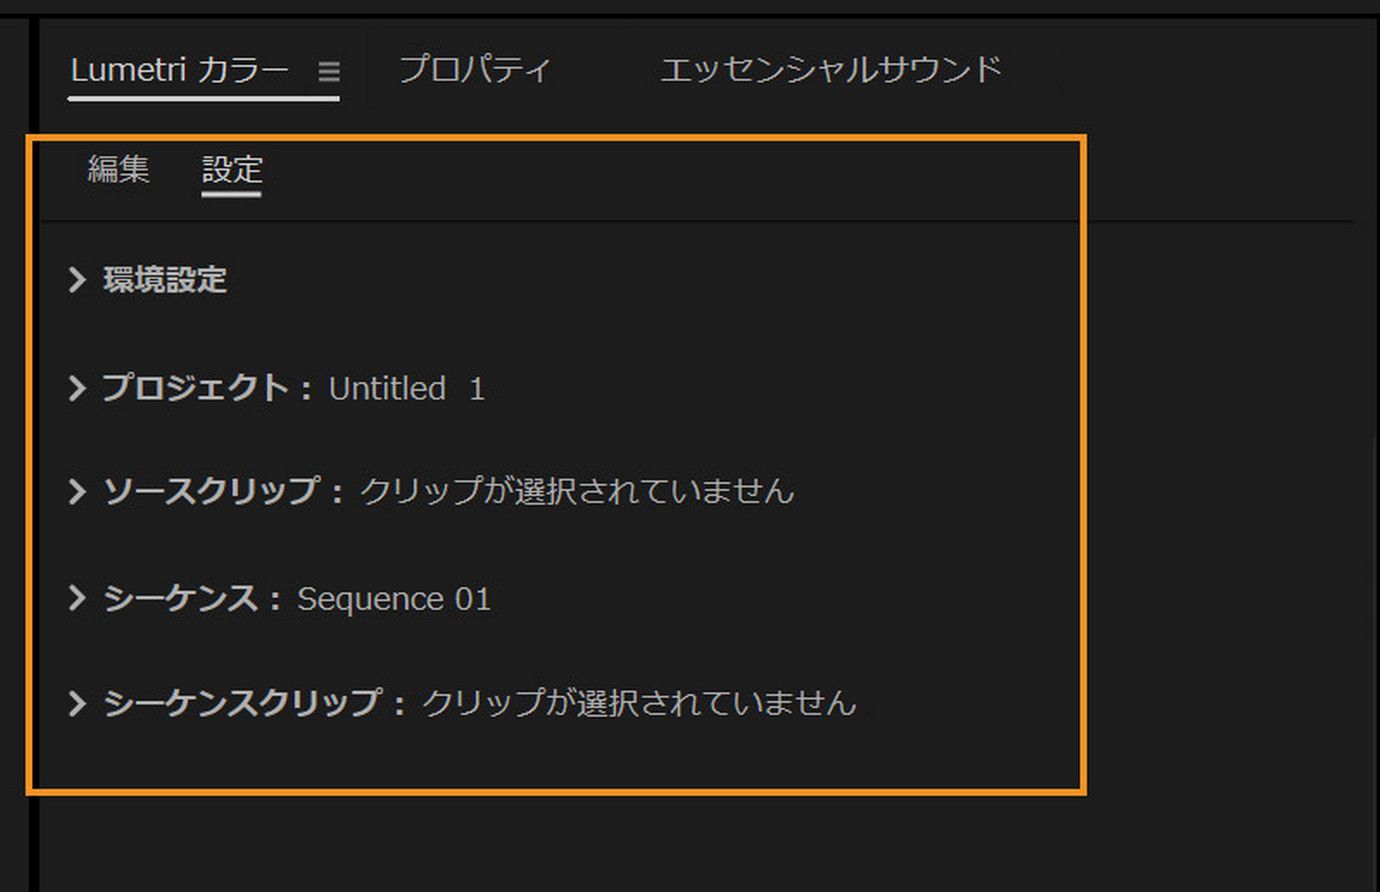Open the エッセンシャルサウンド panel

pos(833,68)
